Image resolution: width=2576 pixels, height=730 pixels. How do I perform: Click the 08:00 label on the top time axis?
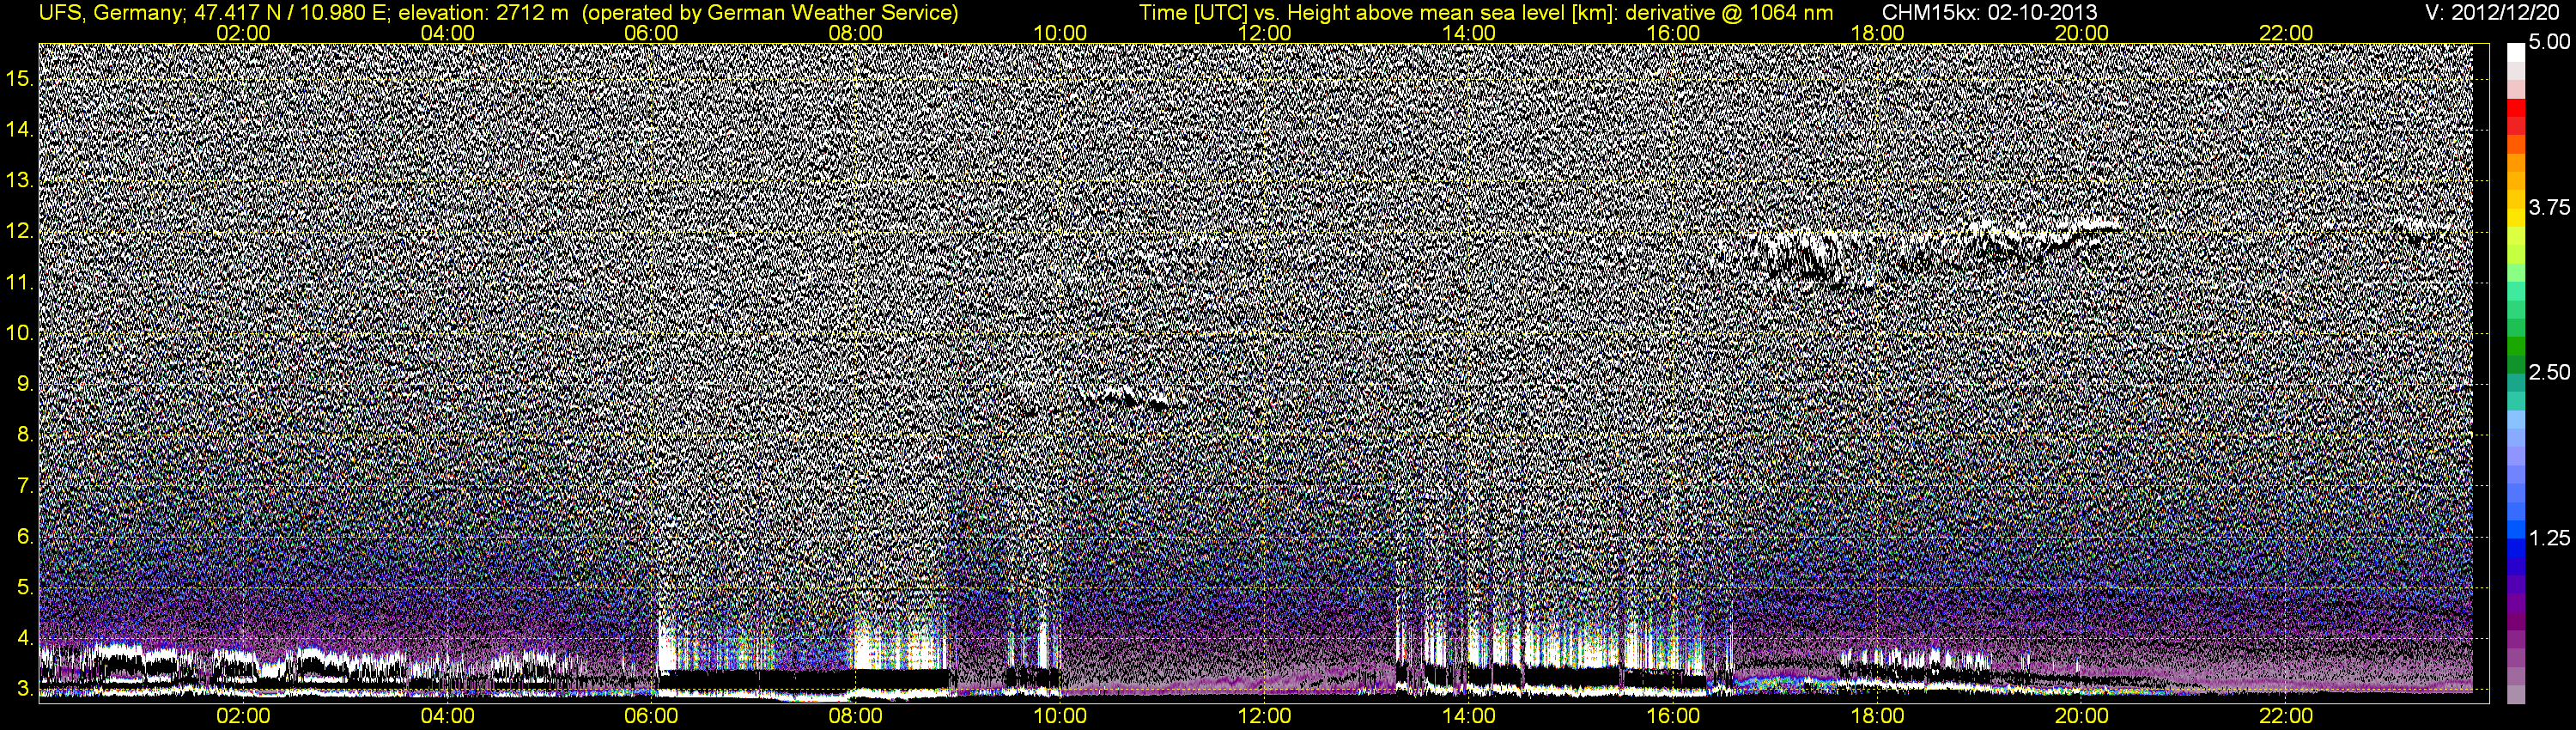coord(856,33)
